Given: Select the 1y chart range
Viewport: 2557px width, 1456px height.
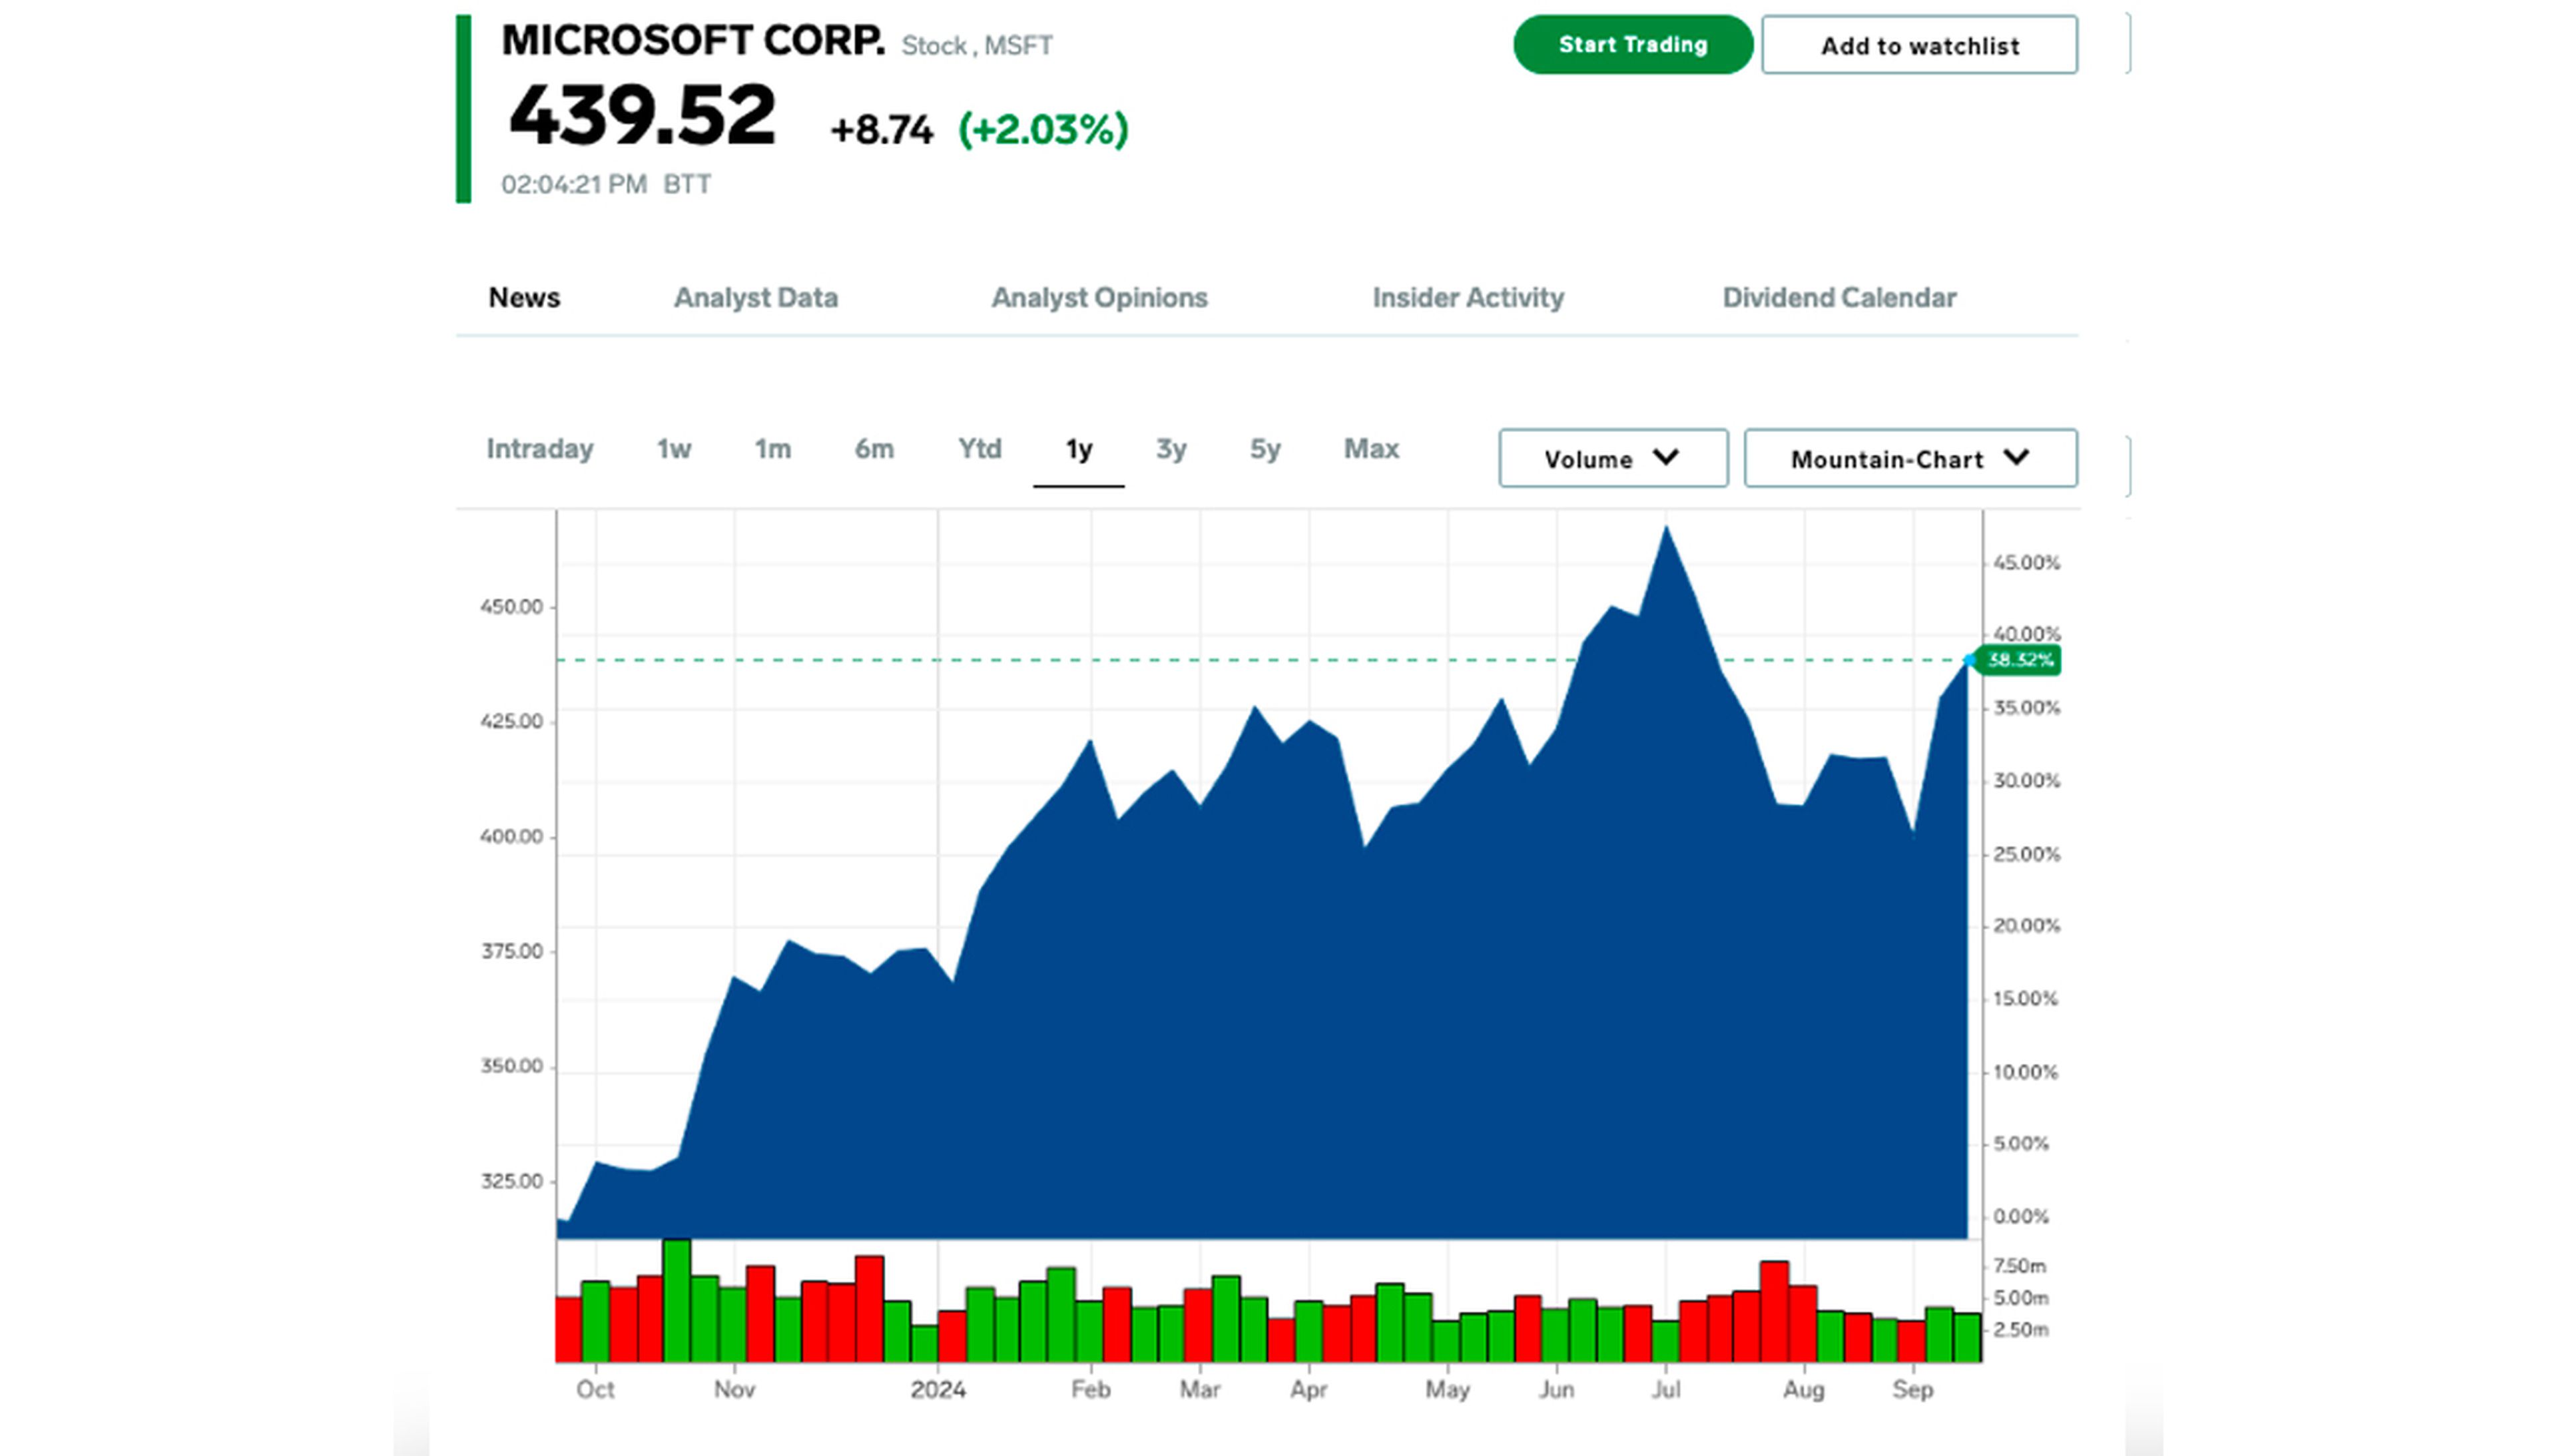Looking at the screenshot, I should click(1078, 450).
